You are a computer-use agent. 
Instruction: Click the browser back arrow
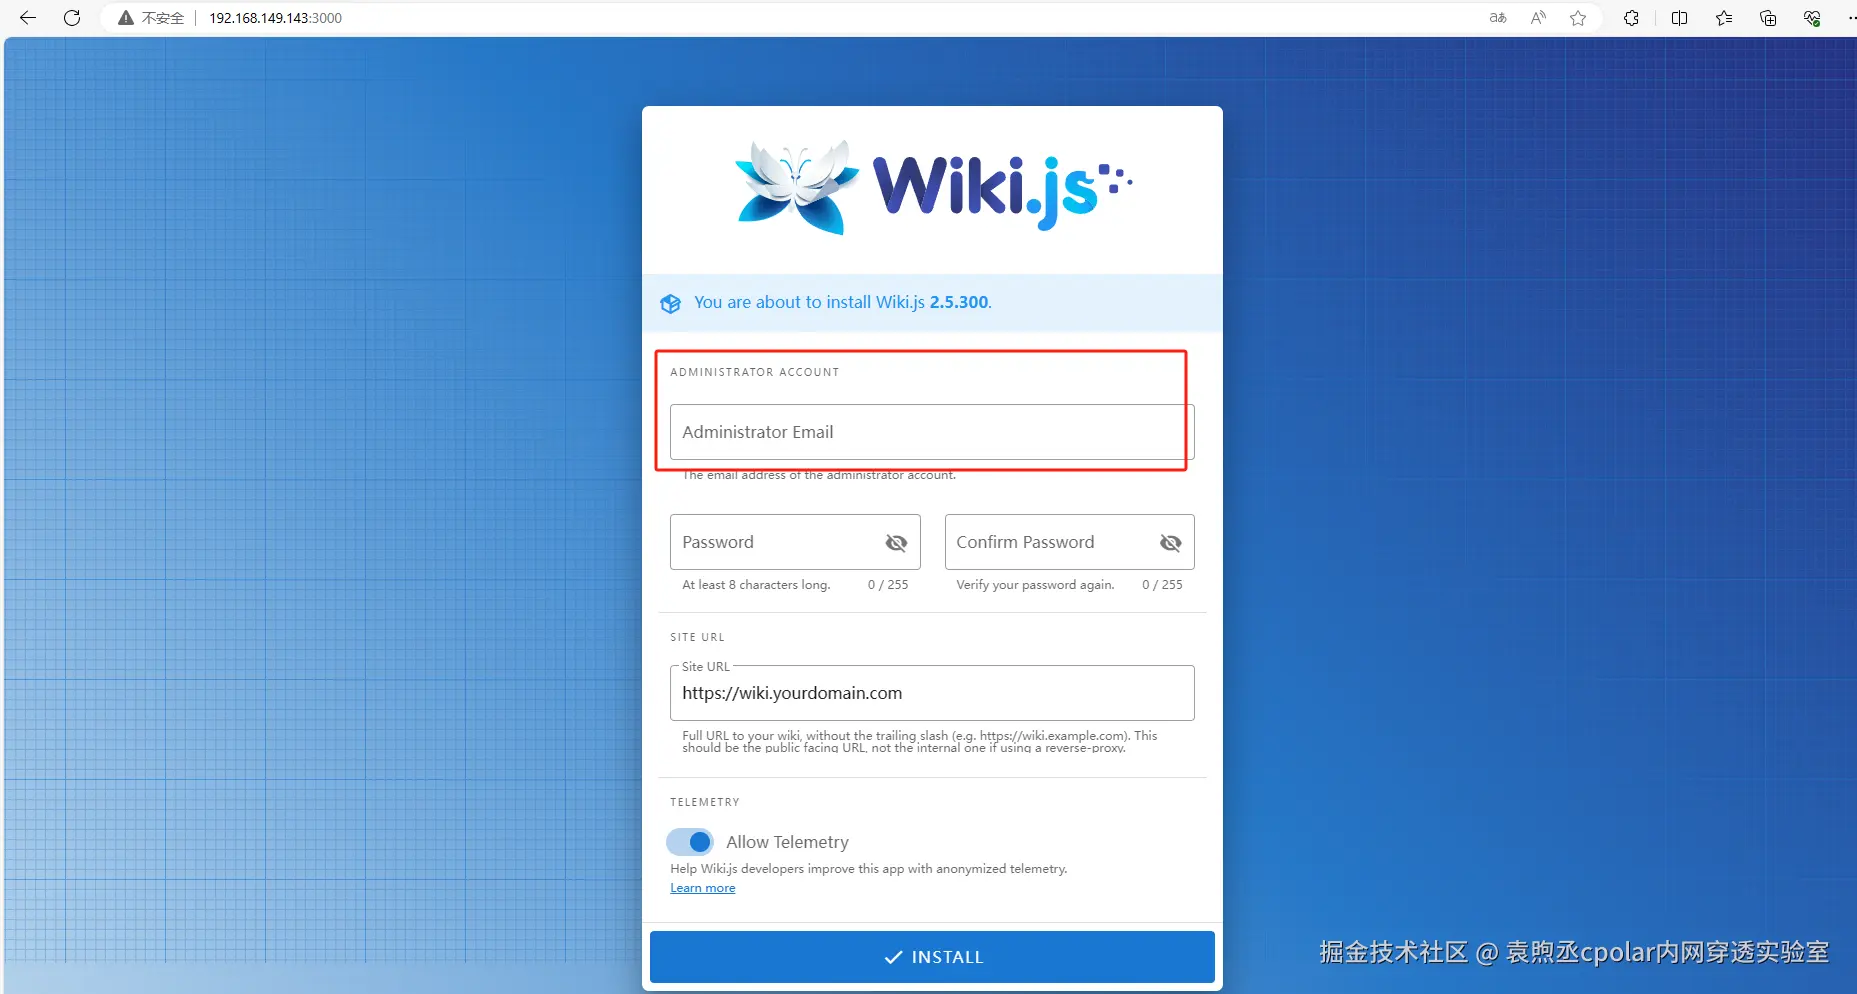tap(28, 18)
